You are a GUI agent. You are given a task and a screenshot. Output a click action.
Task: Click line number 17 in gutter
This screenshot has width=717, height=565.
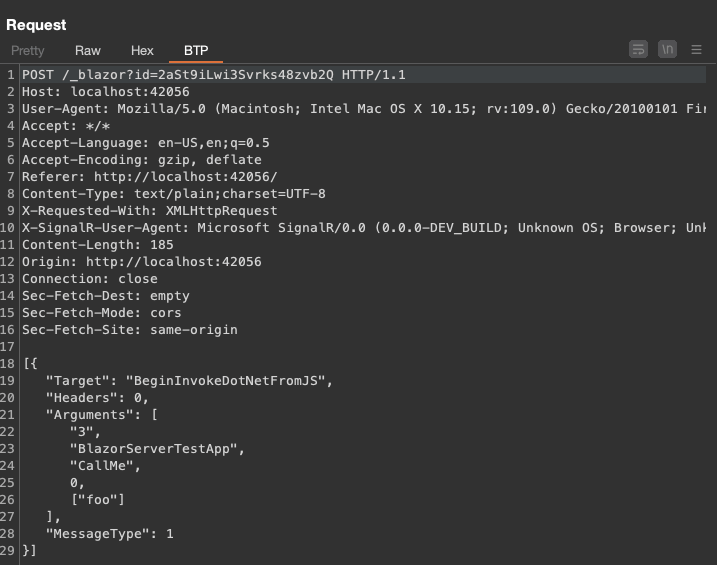(8, 346)
